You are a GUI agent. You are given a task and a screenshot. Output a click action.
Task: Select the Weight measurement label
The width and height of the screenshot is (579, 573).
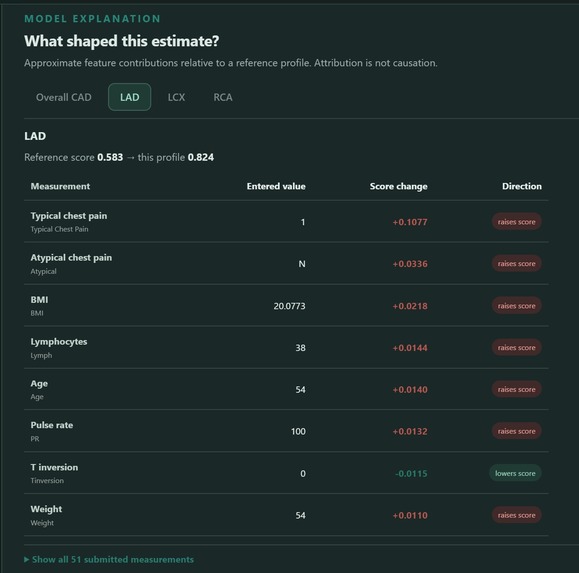[x=46, y=509]
